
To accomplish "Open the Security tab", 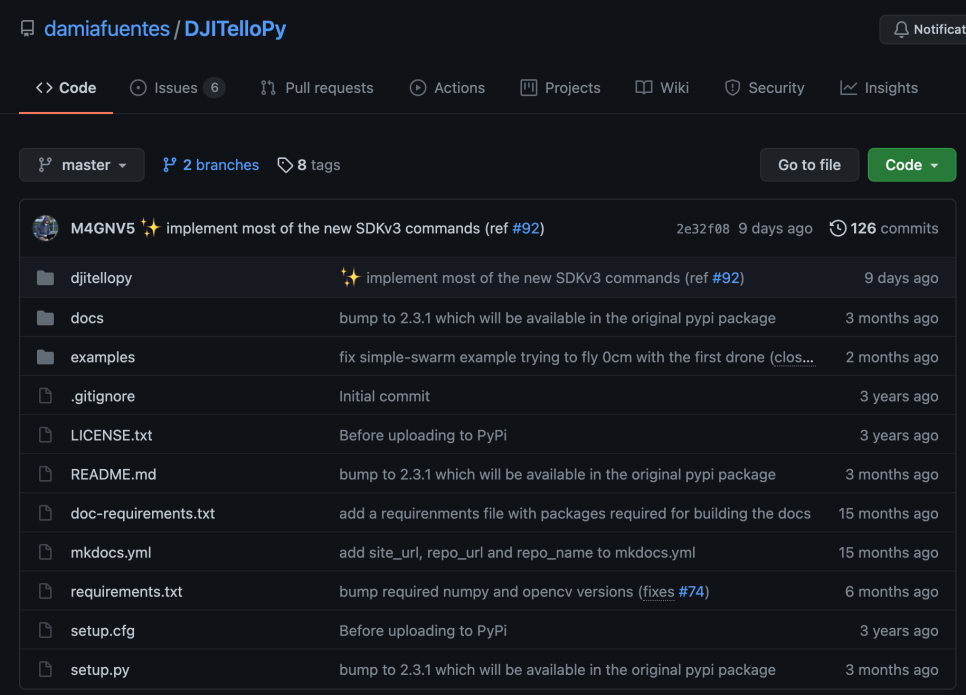I will (765, 88).
